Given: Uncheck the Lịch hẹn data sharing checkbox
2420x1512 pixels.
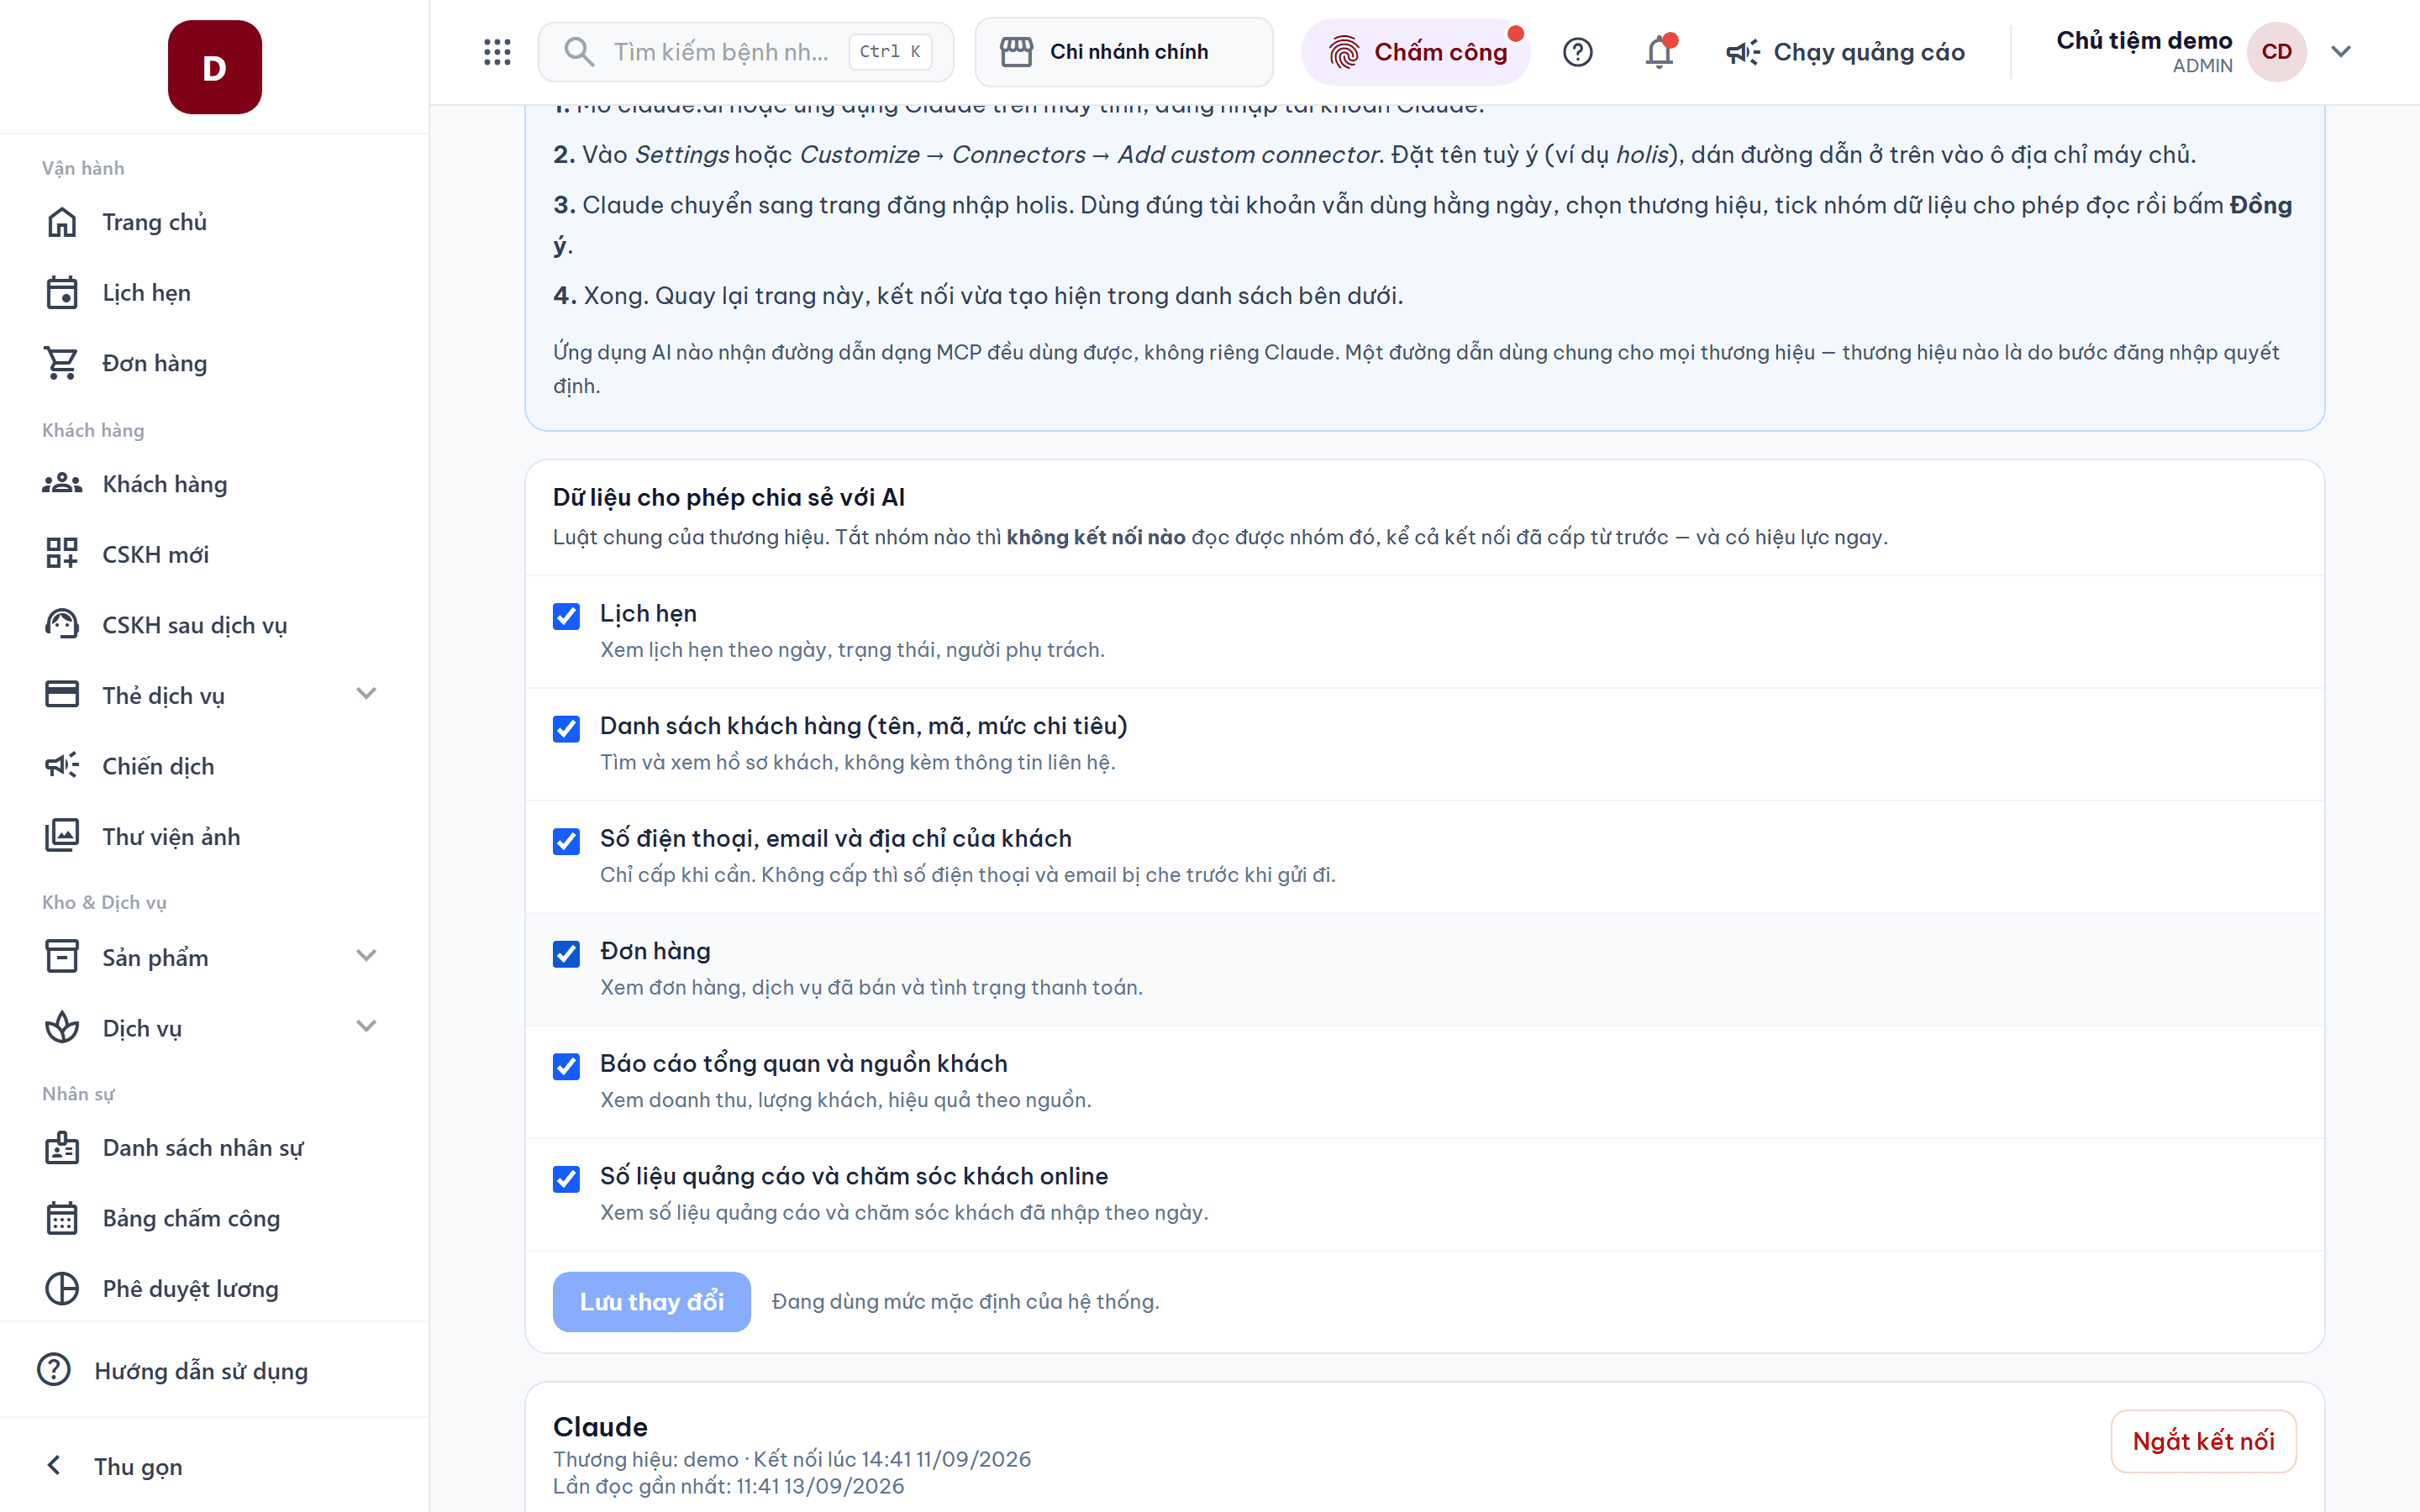Looking at the screenshot, I should tap(566, 616).
